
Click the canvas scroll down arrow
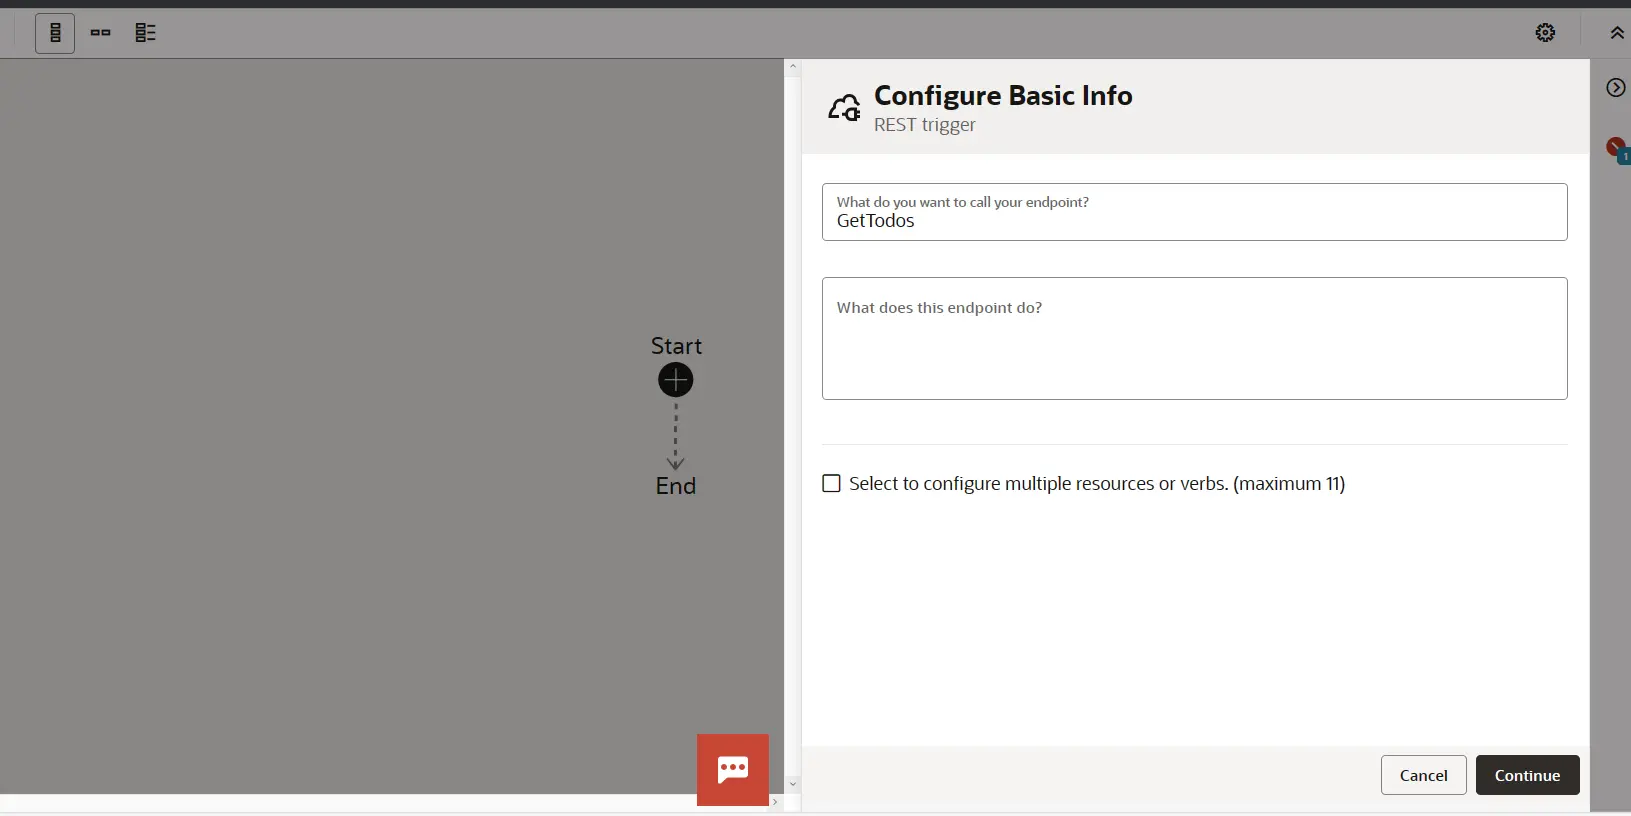tap(793, 784)
